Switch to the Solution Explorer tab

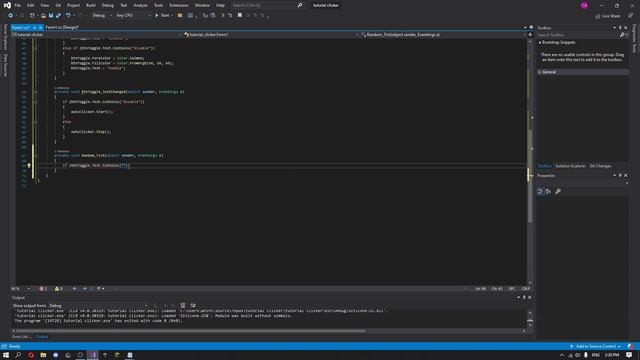tap(570, 166)
